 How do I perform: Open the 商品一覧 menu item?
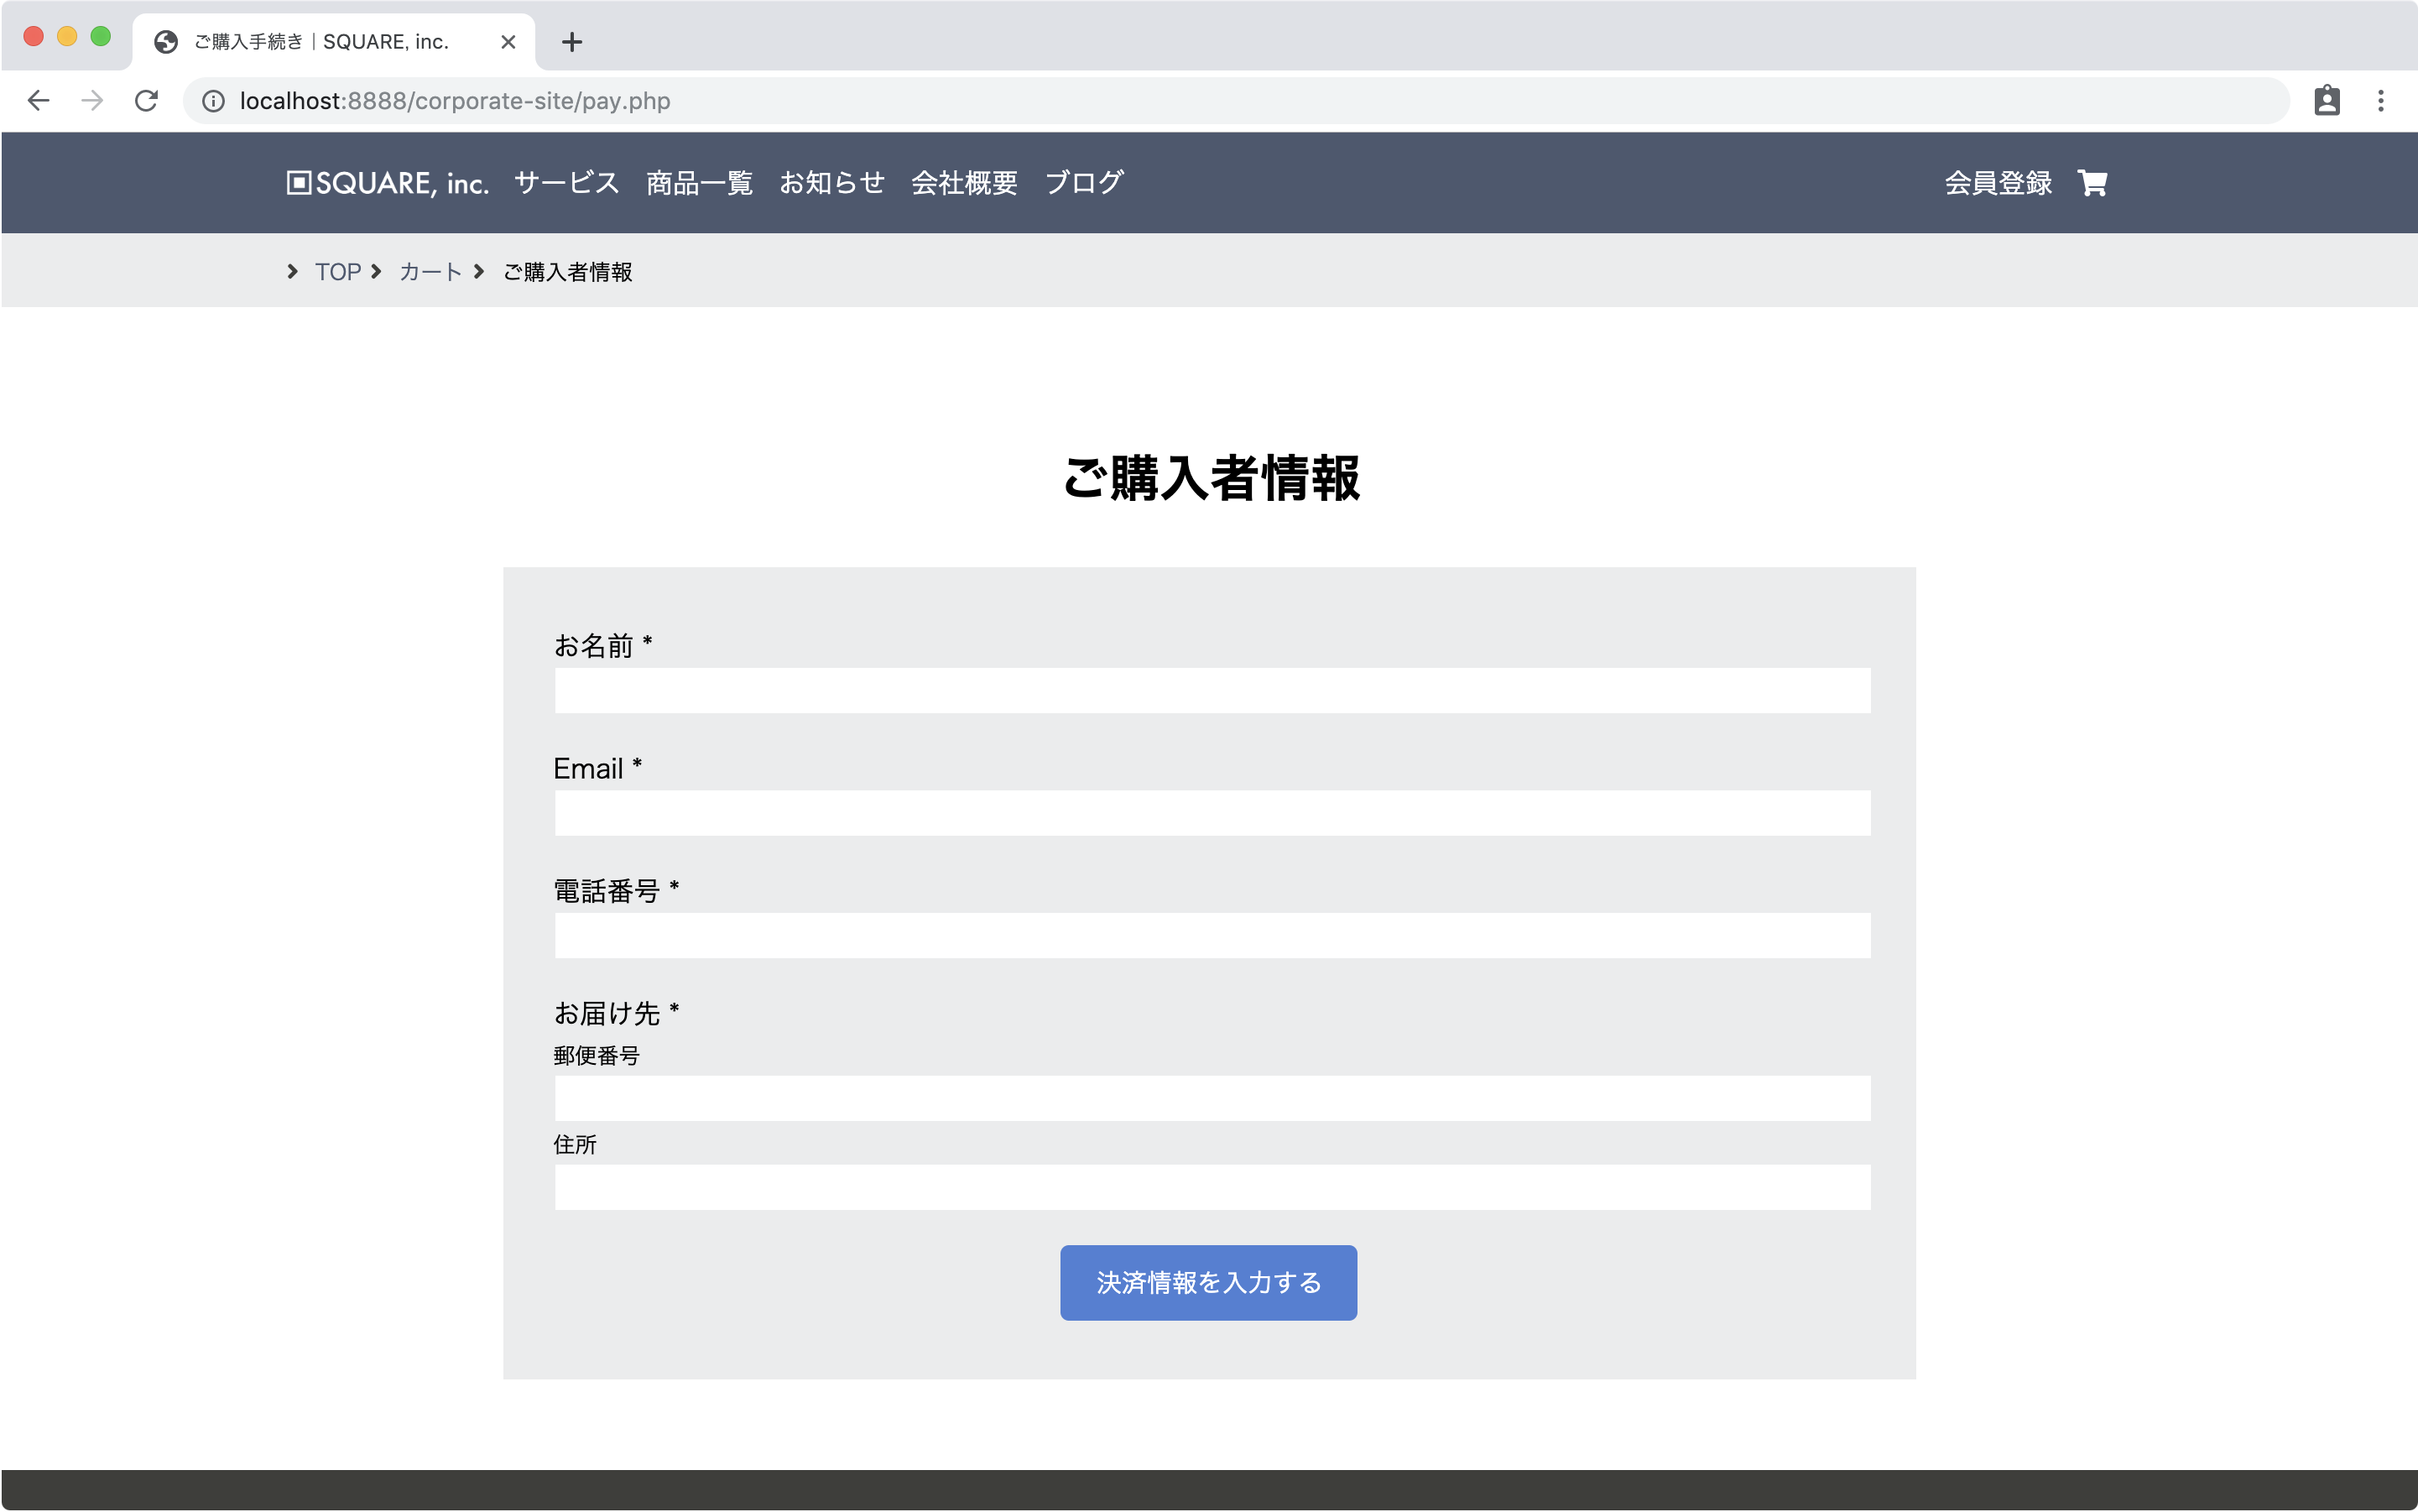click(699, 183)
